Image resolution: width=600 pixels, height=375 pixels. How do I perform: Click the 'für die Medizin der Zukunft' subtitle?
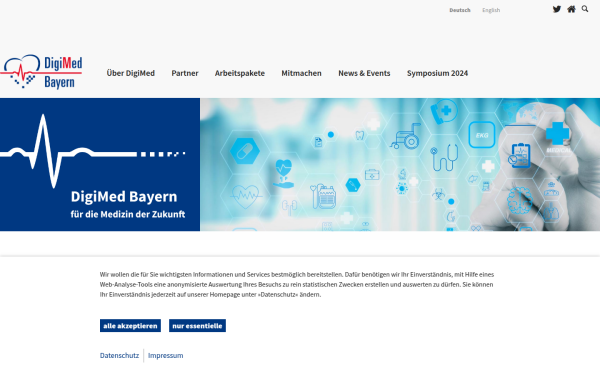coord(128,214)
